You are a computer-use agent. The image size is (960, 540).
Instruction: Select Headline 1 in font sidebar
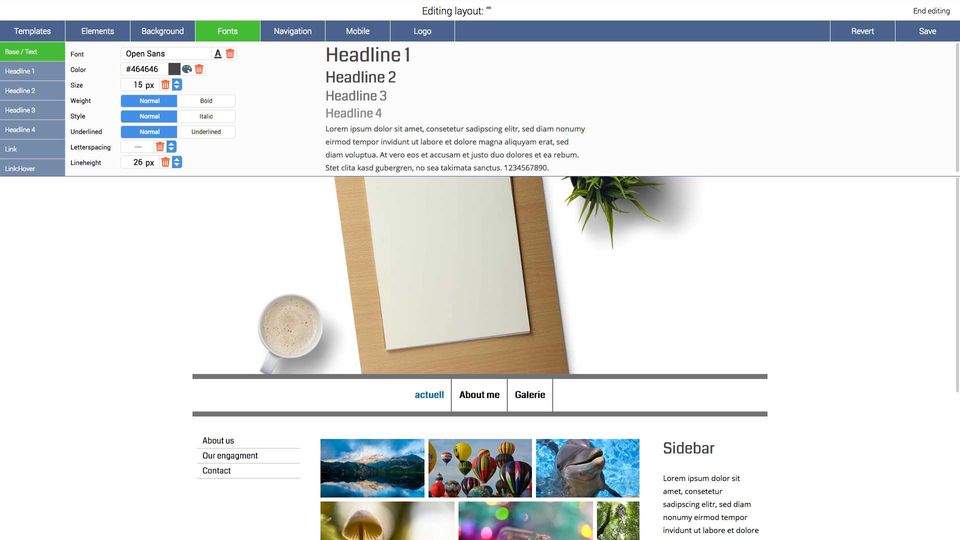click(32, 71)
